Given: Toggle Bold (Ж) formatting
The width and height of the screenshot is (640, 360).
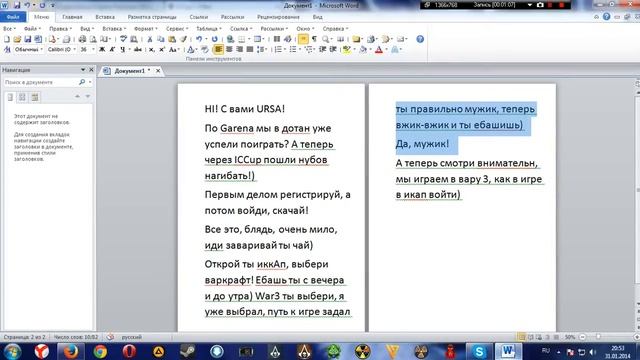Looking at the screenshot, I should point(102,49).
